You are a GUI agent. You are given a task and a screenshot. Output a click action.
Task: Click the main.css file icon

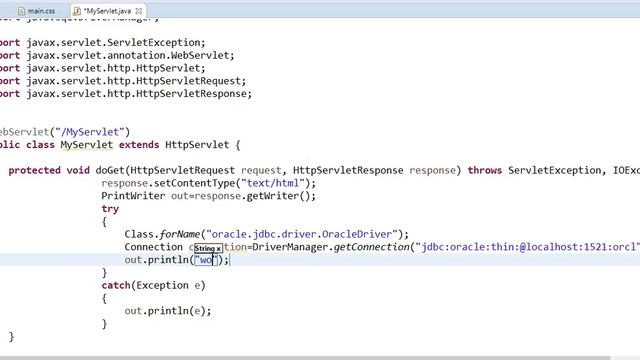21,11
